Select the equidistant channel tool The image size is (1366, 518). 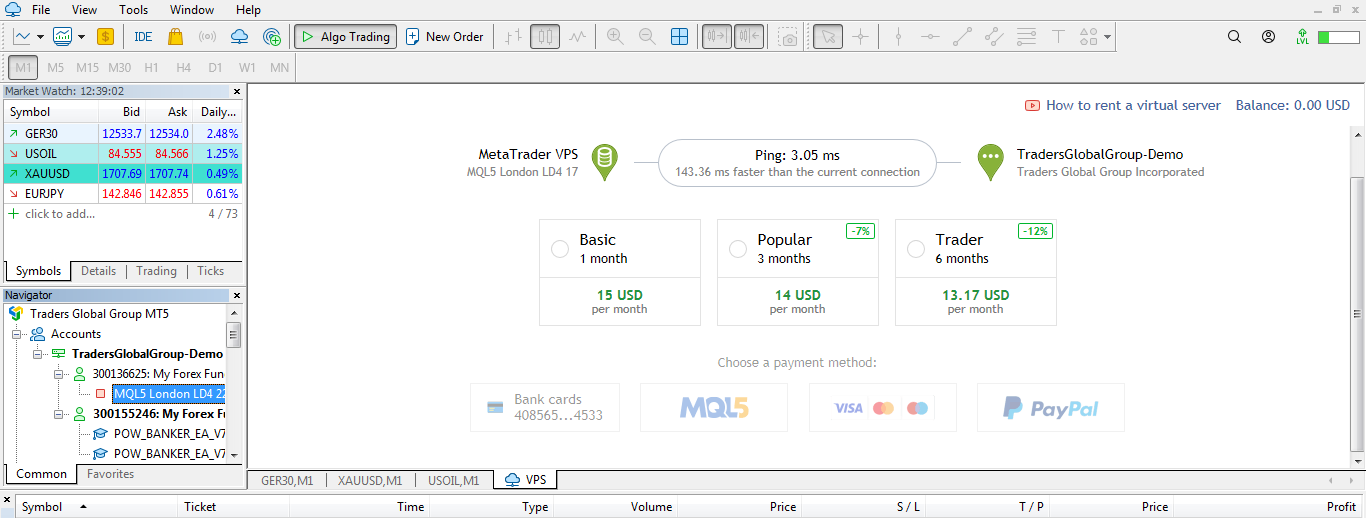pos(994,37)
